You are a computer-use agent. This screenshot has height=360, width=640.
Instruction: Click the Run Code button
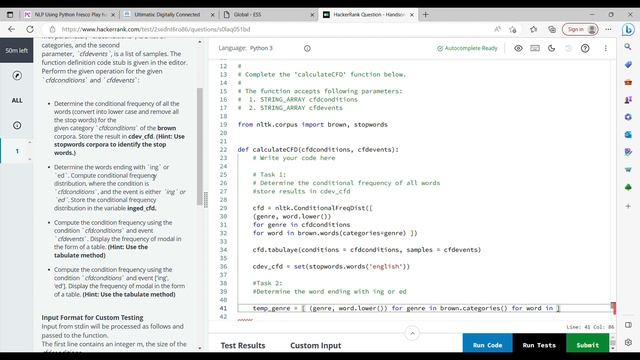tap(487, 345)
